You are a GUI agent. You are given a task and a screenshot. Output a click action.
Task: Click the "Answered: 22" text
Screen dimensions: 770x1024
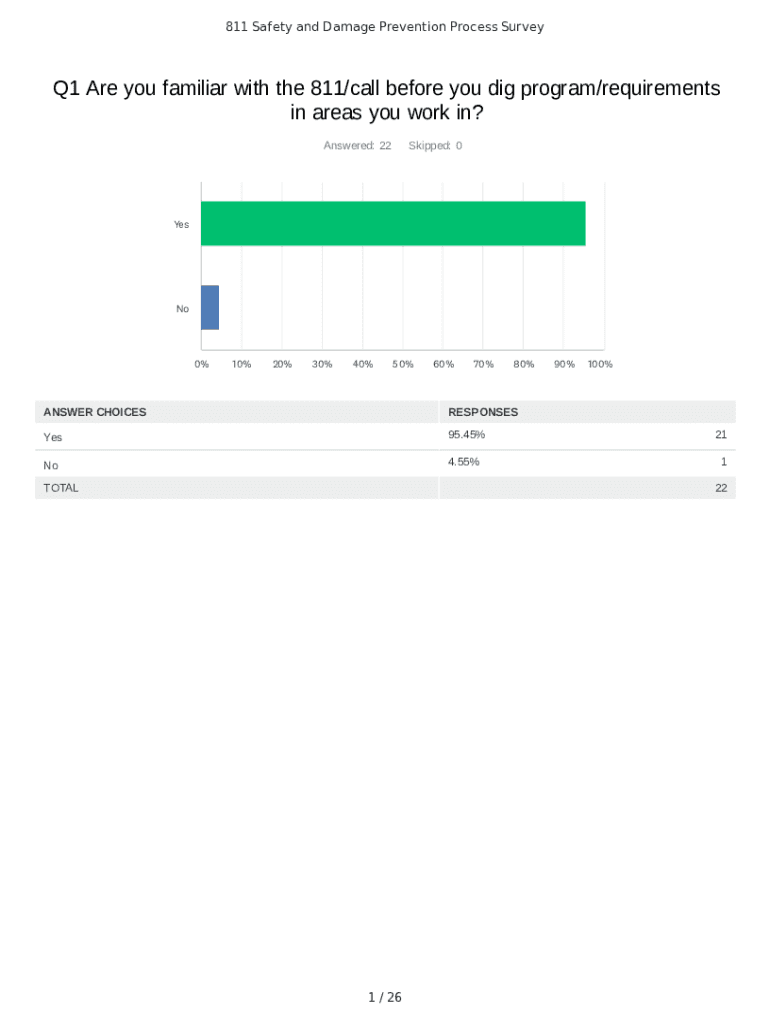(357, 146)
